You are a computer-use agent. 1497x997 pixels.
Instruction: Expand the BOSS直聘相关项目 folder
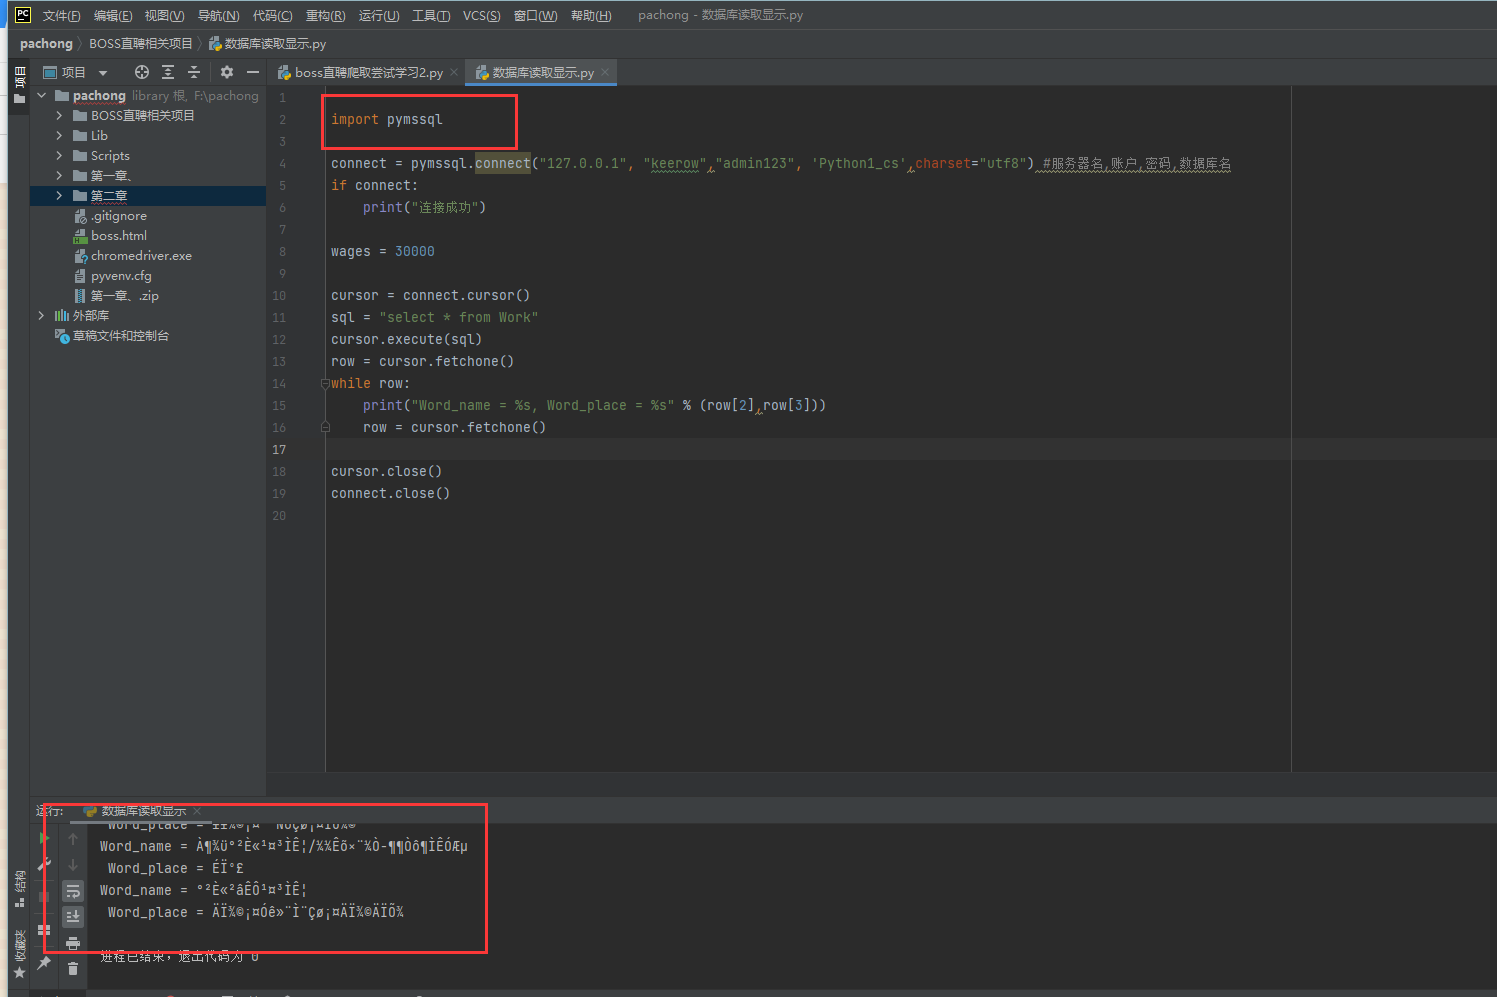[59, 116]
